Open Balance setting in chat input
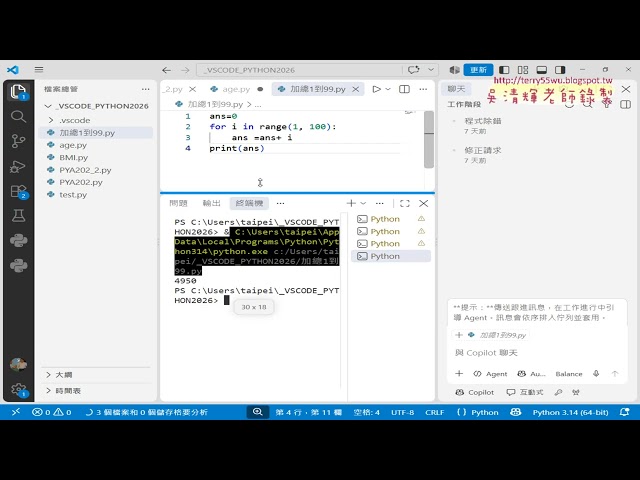The height and width of the screenshot is (480, 640). (x=569, y=374)
